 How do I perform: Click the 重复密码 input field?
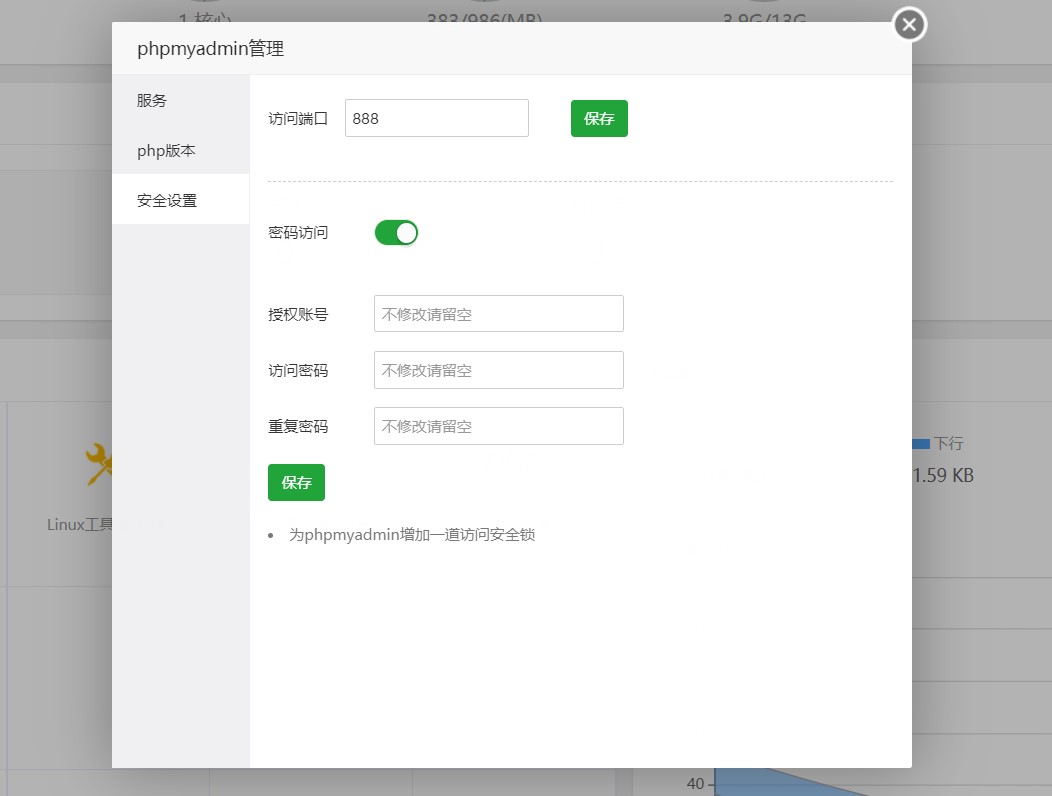[x=498, y=426]
